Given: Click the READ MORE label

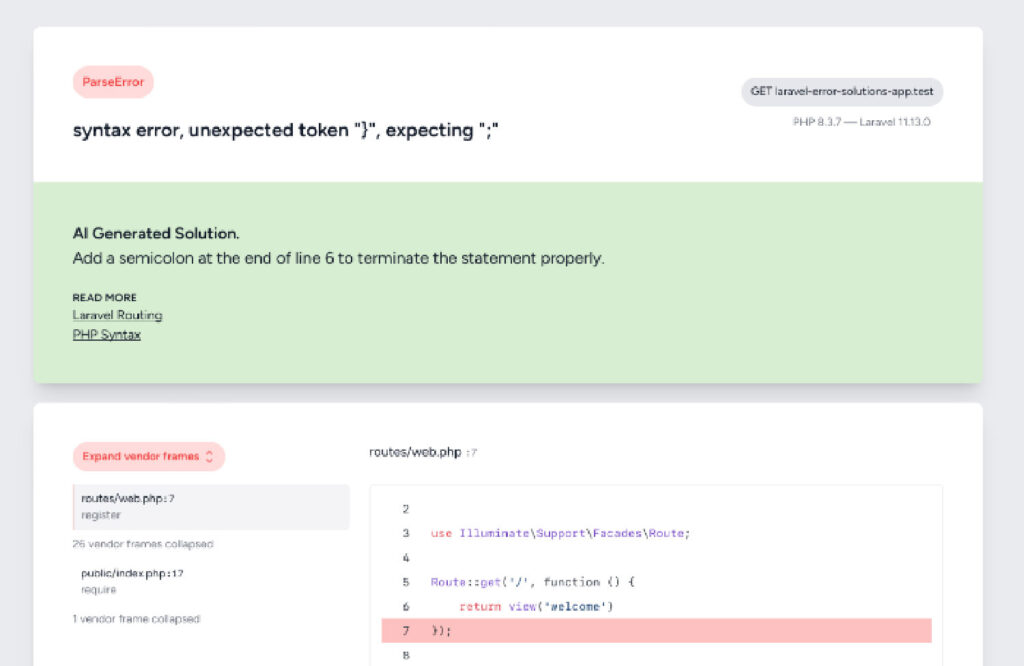Looking at the screenshot, I should pos(104,297).
